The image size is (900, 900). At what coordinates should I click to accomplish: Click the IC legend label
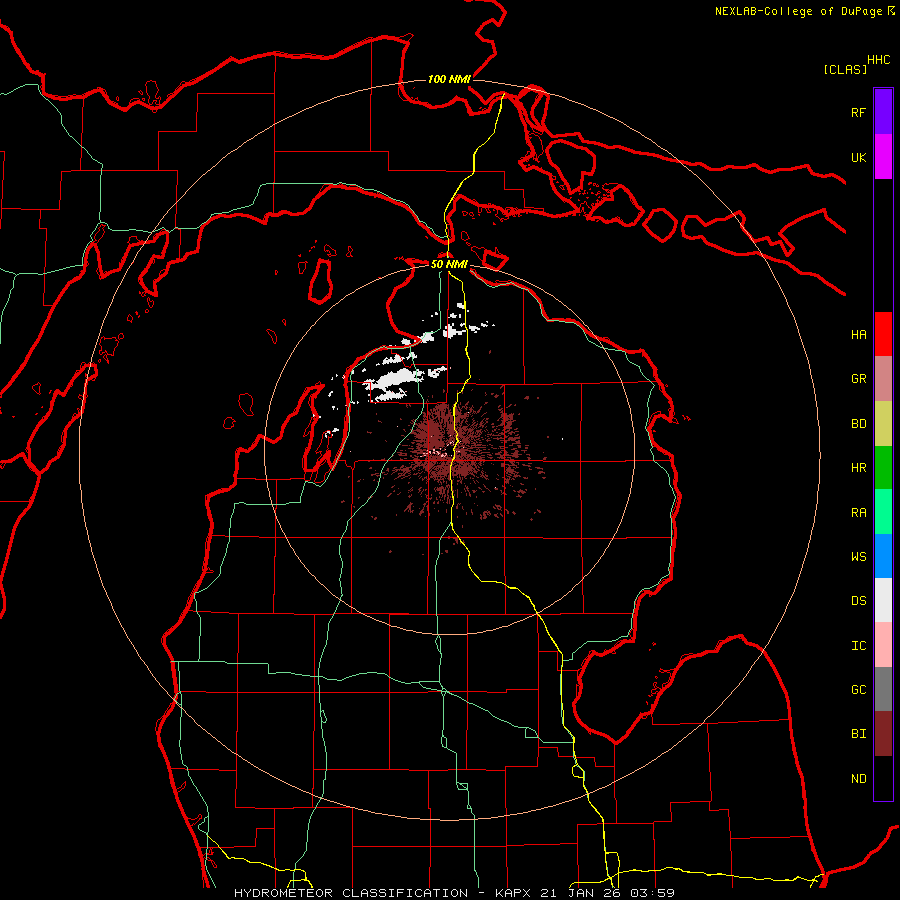(x=858, y=646)
